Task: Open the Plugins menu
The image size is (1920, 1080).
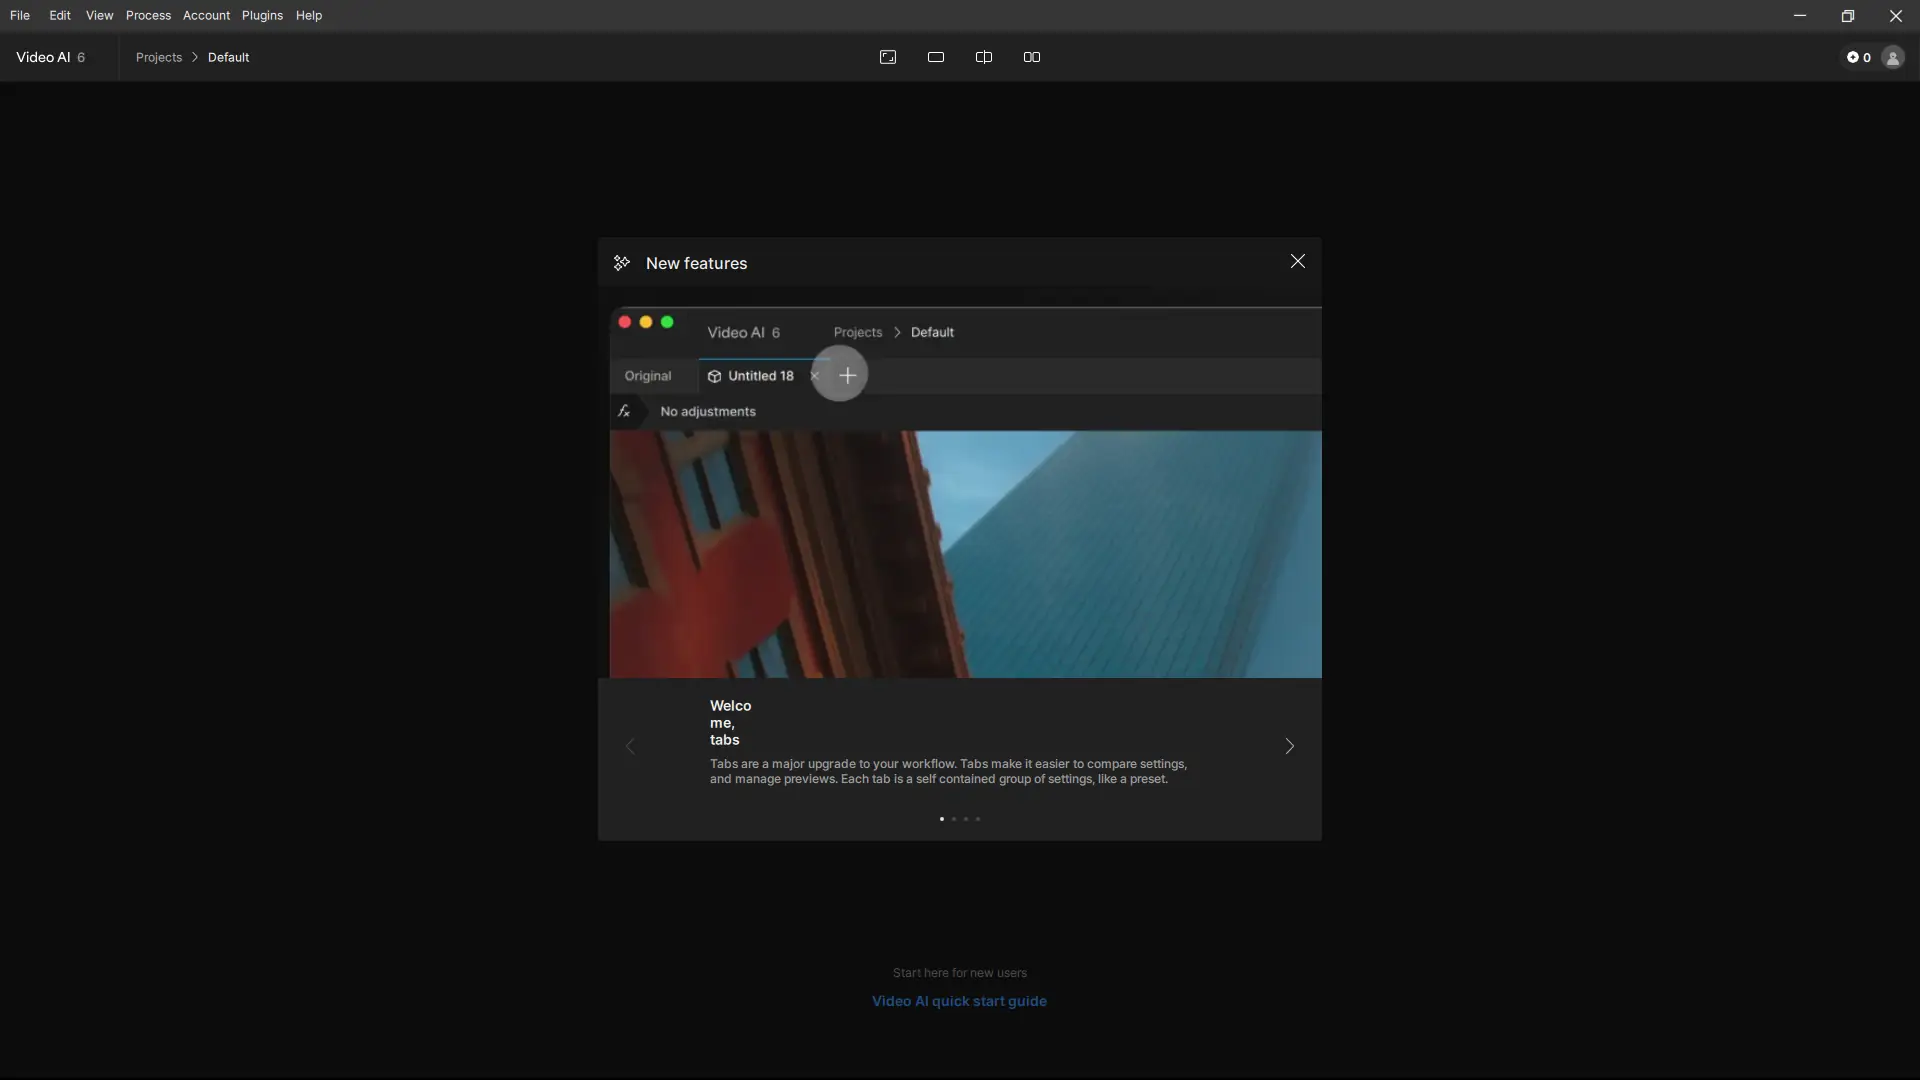Action: pyautogui.click(x=262, y=15)
